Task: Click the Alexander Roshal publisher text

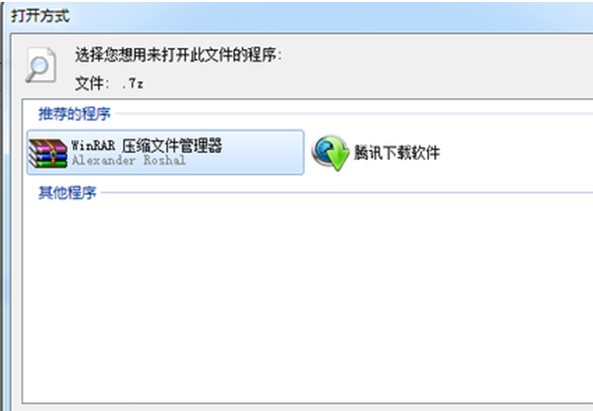Action: (x=129, y=160)
